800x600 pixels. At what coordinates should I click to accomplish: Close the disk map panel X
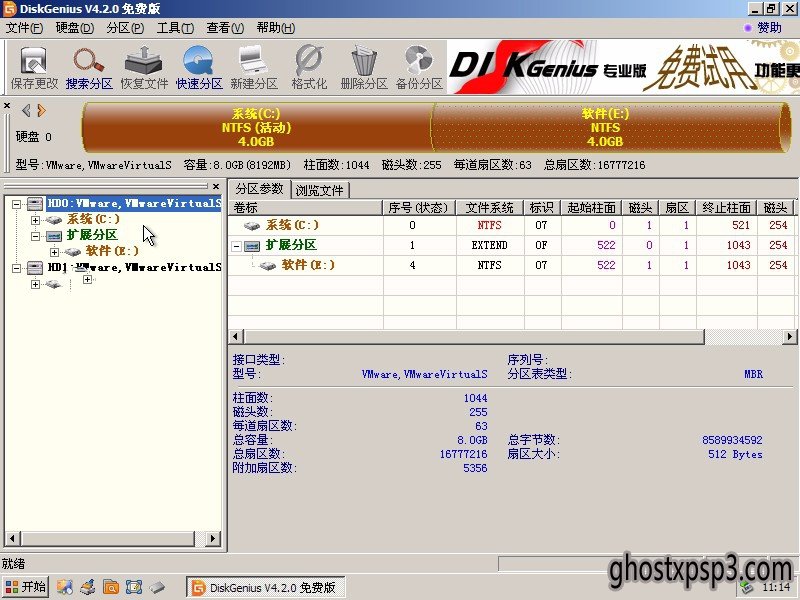coord(7,106)
